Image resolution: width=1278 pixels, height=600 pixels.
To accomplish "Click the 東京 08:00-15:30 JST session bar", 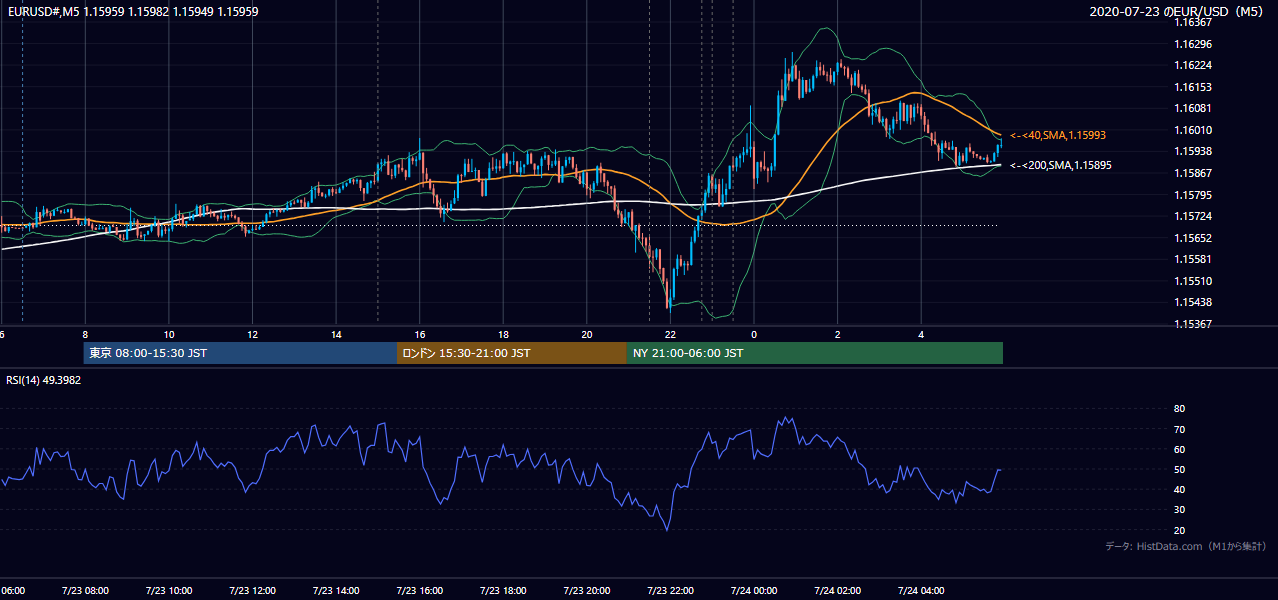I will tap(240, 353).
